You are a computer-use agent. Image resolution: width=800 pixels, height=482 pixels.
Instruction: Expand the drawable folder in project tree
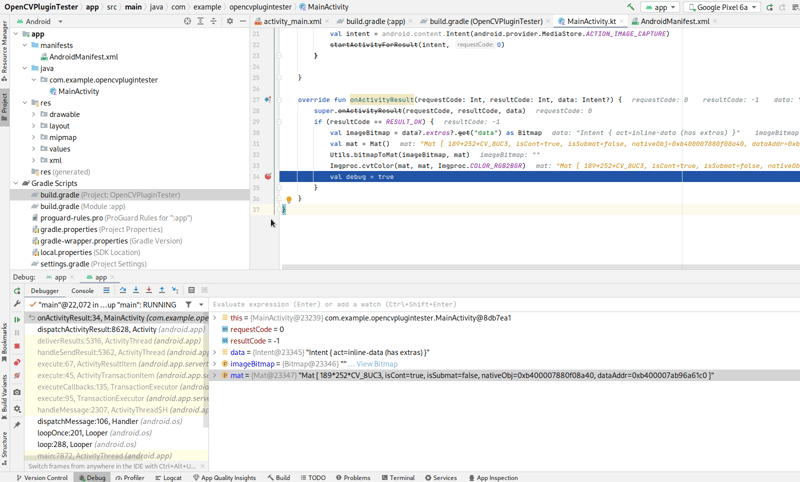click(34, 115)
